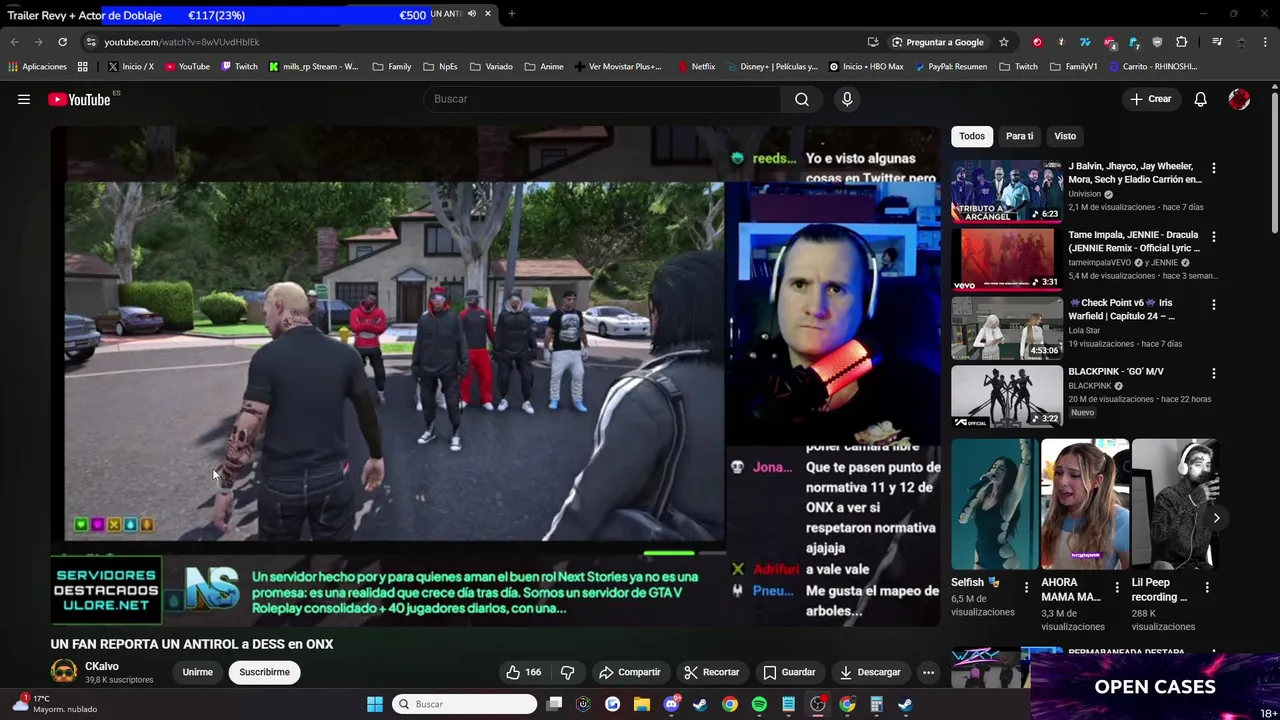View site information icon beside URL
Screen dimensions: 1280x720
[91, 42]
